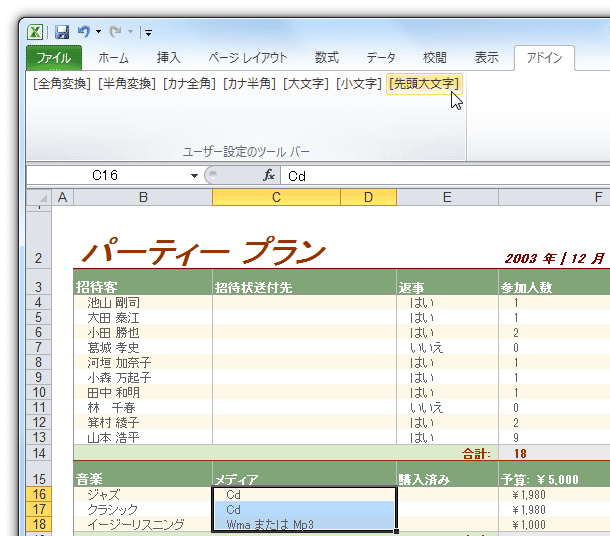Screen dimensions: 610x536
Task: Select the Cd cell in row 17
Action: 304,509
